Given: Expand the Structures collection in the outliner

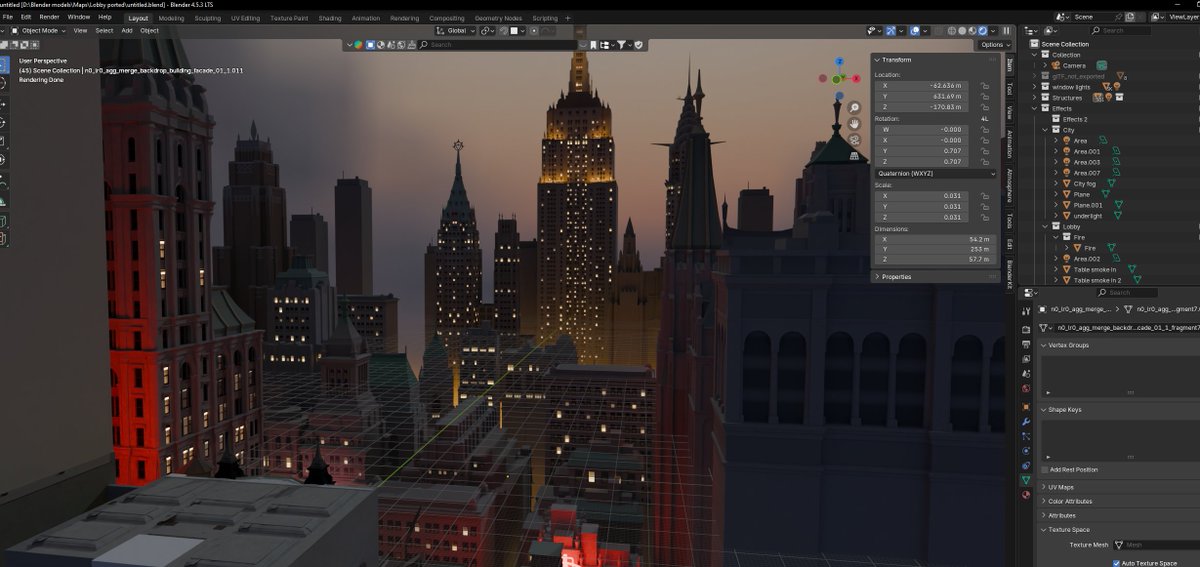Looking at the screenshot, I should point(1036,98).
